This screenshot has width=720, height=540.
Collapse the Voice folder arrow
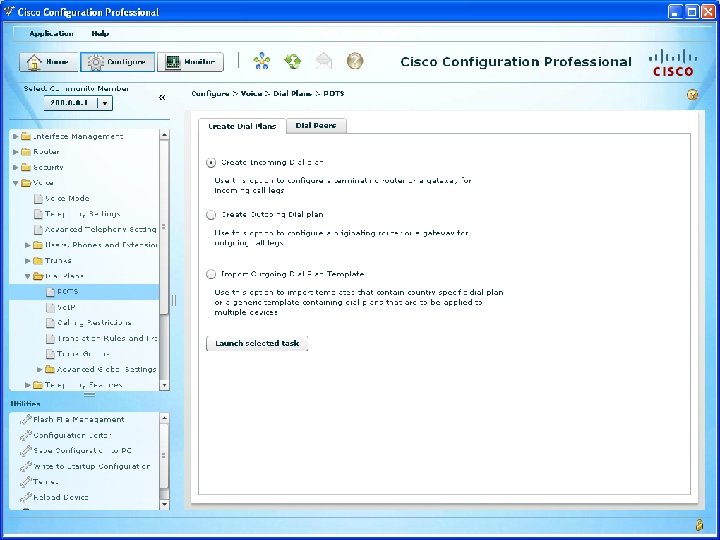point(16,183)
